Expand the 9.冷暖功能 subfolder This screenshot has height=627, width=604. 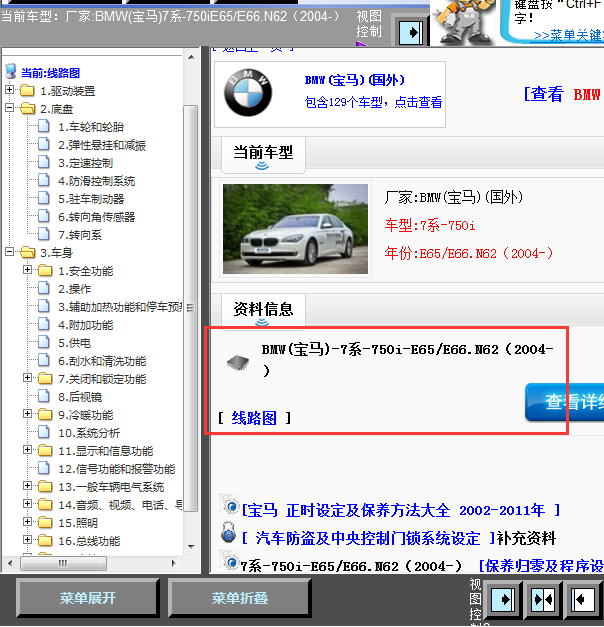(27, 413)
